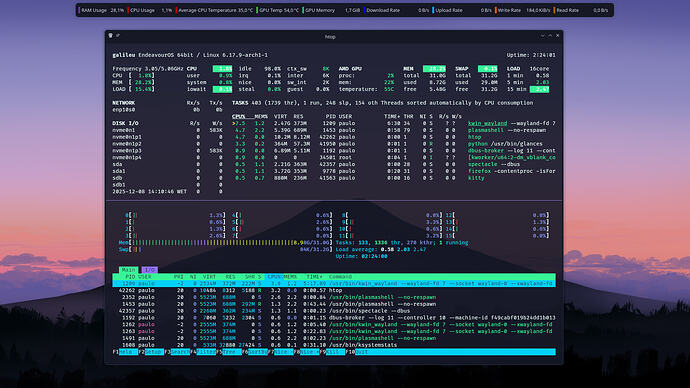Screen dimensions: 690x388
Task: Click F7 Nice minus button
Action: point(281,352)
